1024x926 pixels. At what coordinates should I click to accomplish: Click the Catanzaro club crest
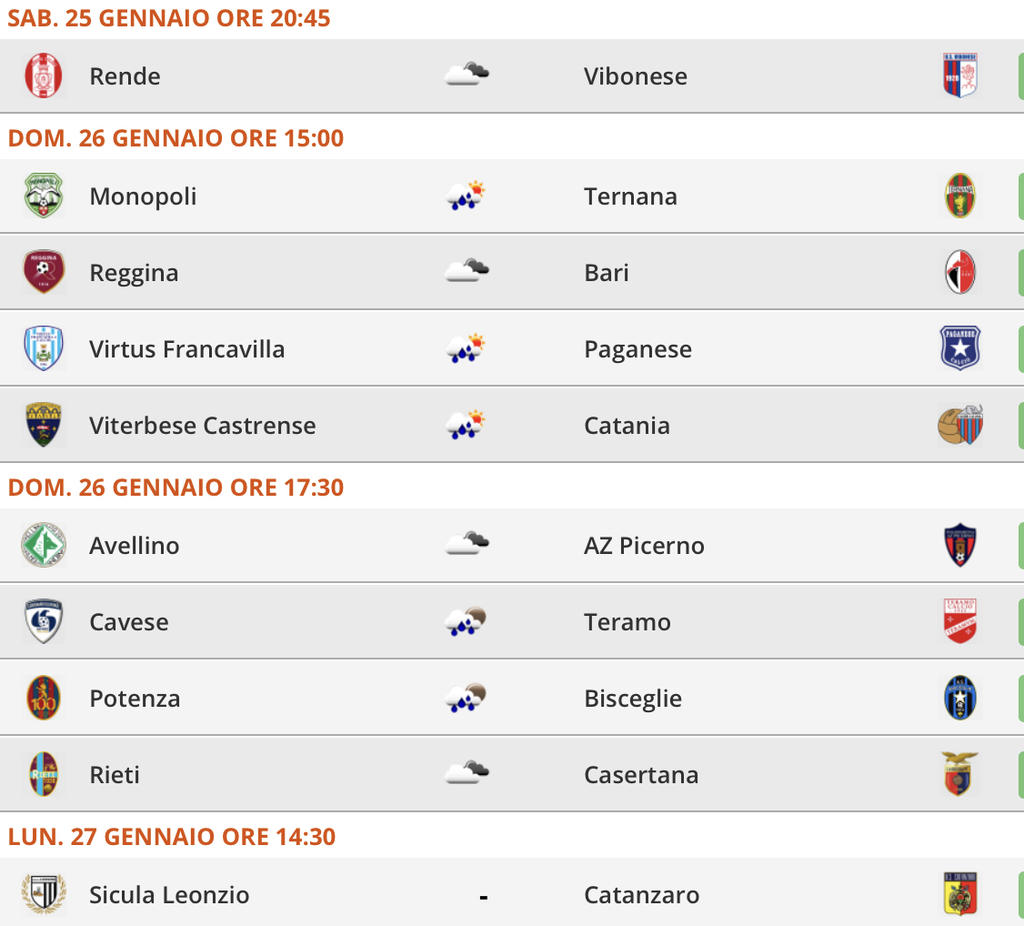coord(960,894)
